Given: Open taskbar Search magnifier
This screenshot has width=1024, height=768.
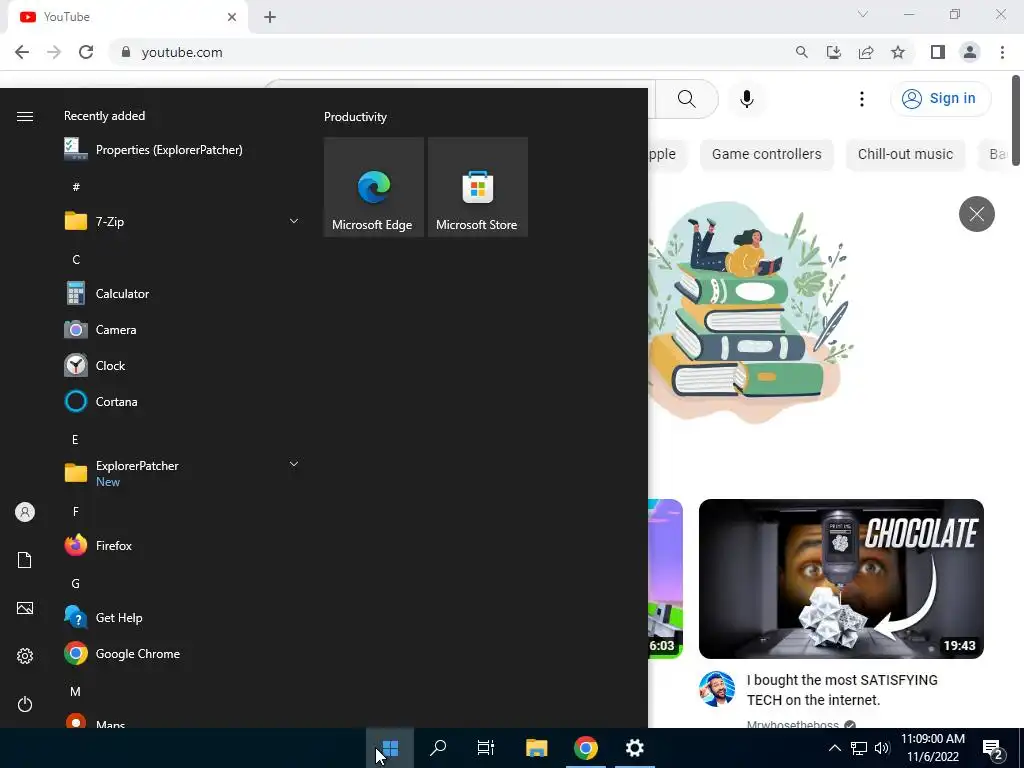Looking at the screenshot, I should pyautogui.click(x=438, y=748).
